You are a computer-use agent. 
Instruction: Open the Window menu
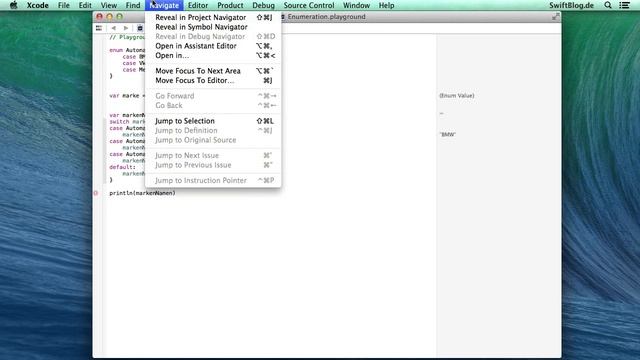click(x=356, y=5)
